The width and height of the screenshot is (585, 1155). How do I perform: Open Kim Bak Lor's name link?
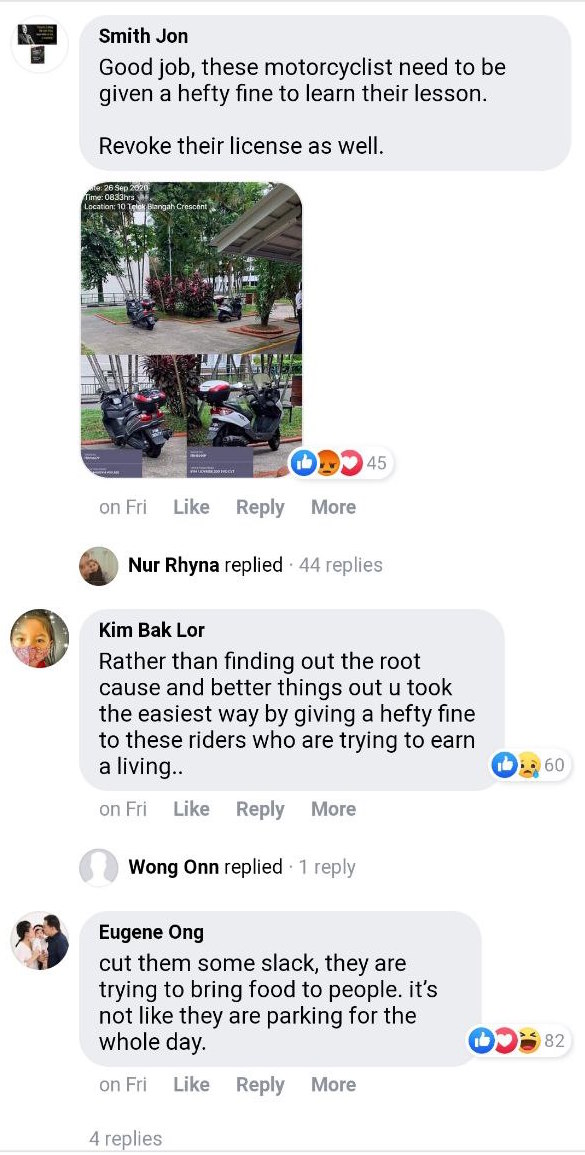pos(152,631)
